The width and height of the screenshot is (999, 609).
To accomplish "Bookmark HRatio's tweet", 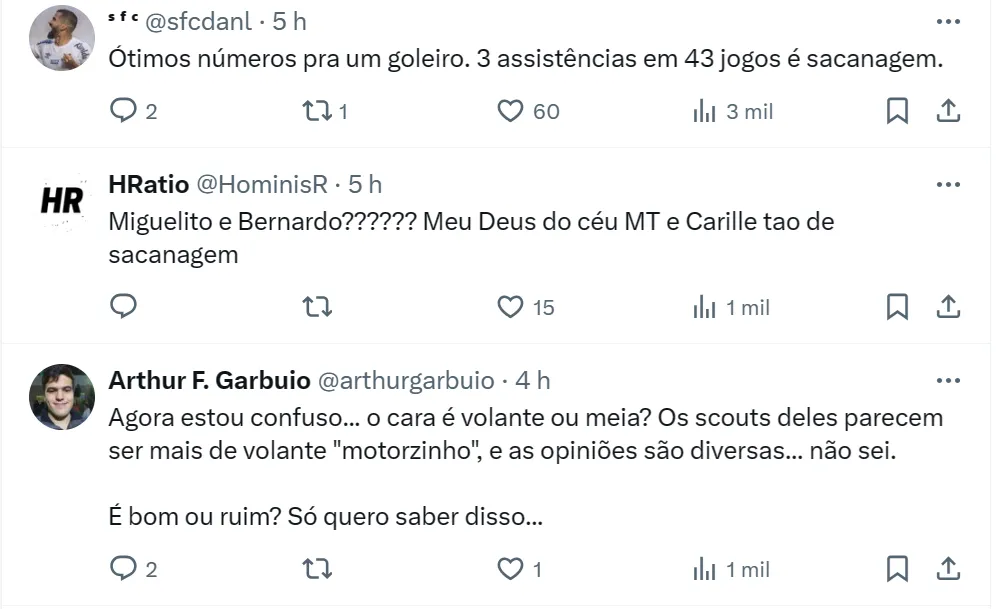I will click(x=897, y=307).
